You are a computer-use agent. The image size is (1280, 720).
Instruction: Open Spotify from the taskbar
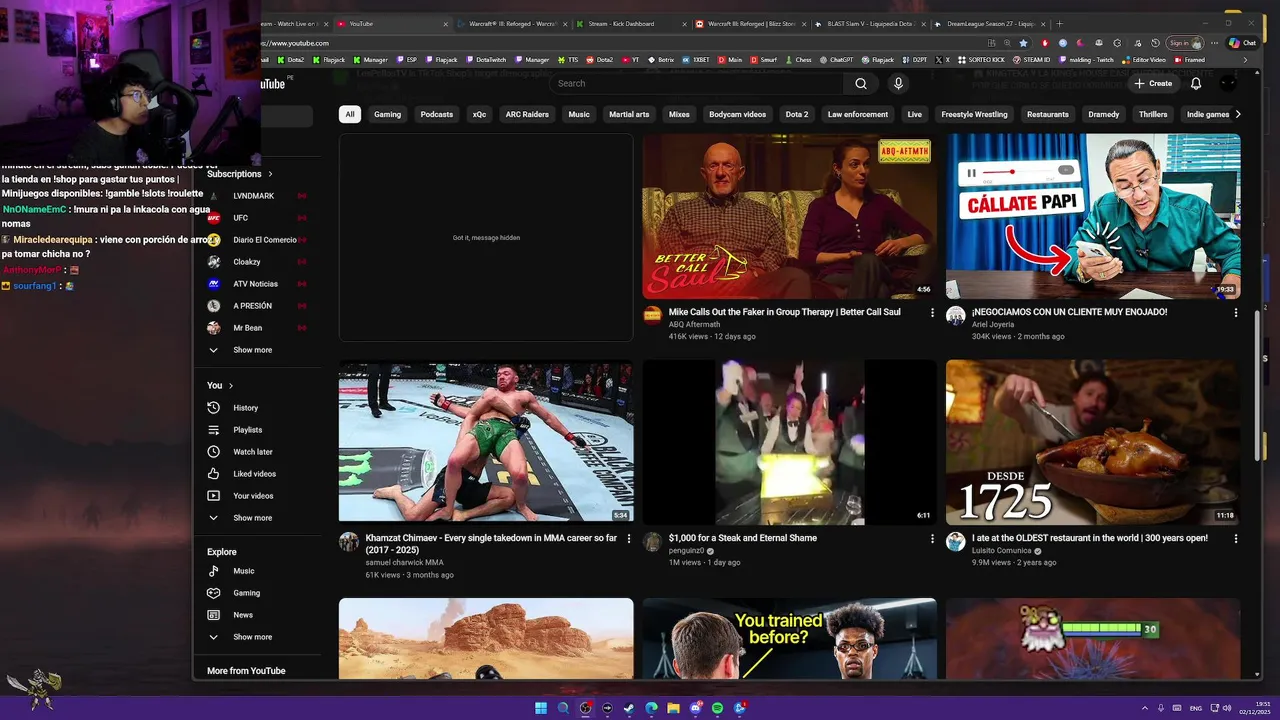(x=717, y=708)
